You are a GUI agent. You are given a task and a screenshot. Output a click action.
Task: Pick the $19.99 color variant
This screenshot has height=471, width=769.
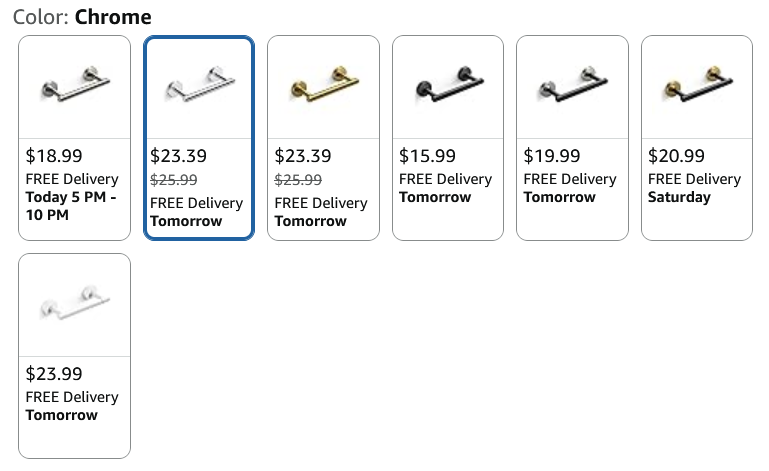[x=572, y=138]
